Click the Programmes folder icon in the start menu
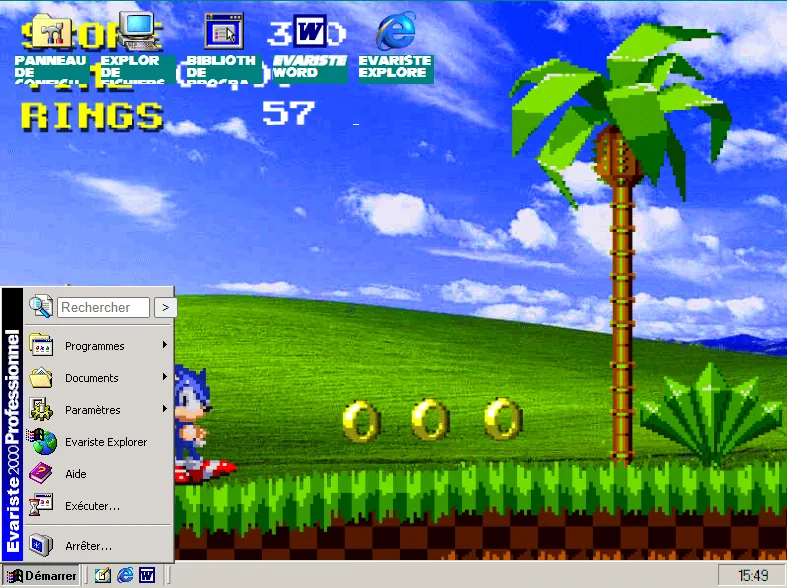 click(41, 346)
